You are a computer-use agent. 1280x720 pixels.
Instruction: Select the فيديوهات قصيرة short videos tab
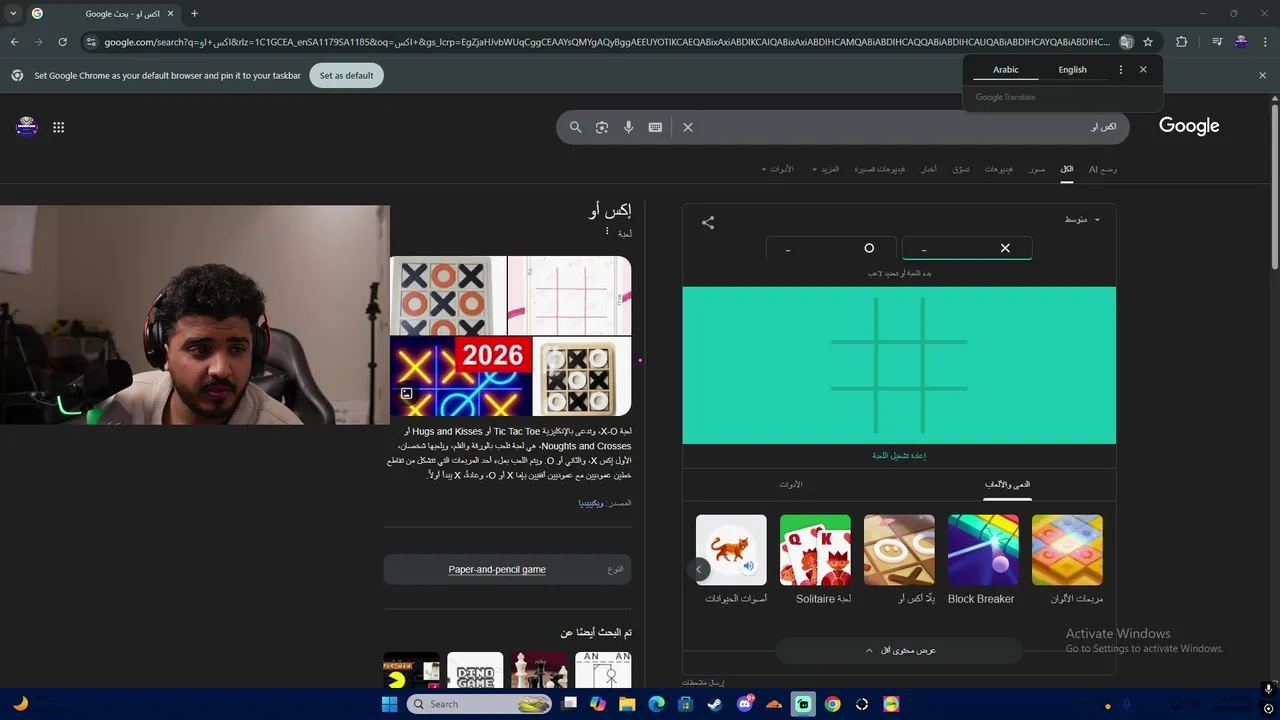(879, 169)
